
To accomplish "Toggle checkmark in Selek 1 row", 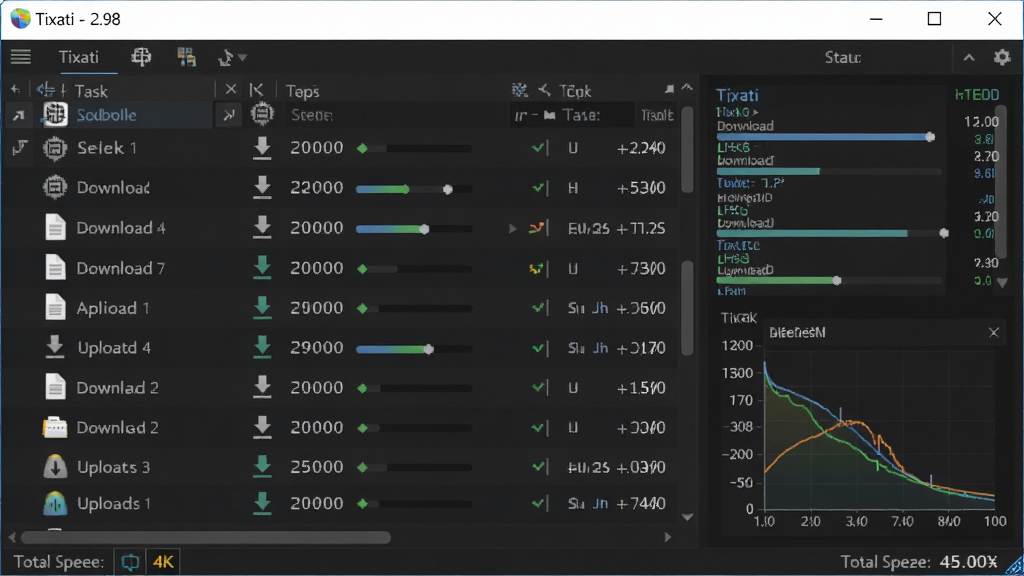I will pyautogui.click(x=539, y=148).
